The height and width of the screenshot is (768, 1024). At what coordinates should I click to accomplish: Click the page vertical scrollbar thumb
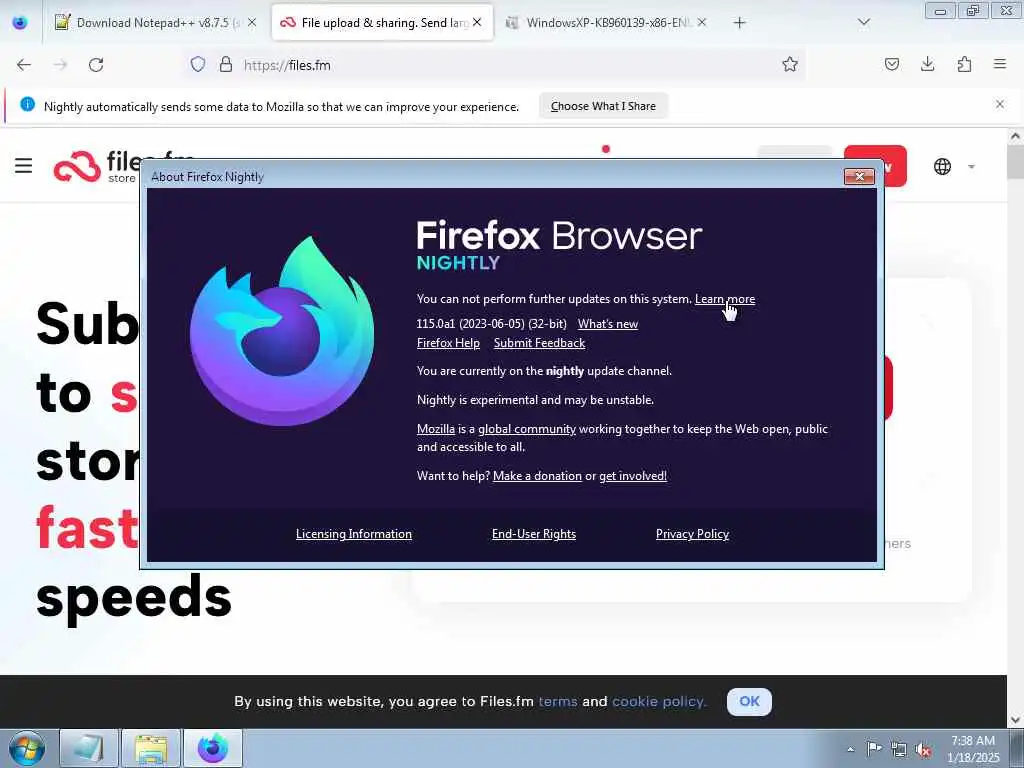click(1015, 162)
